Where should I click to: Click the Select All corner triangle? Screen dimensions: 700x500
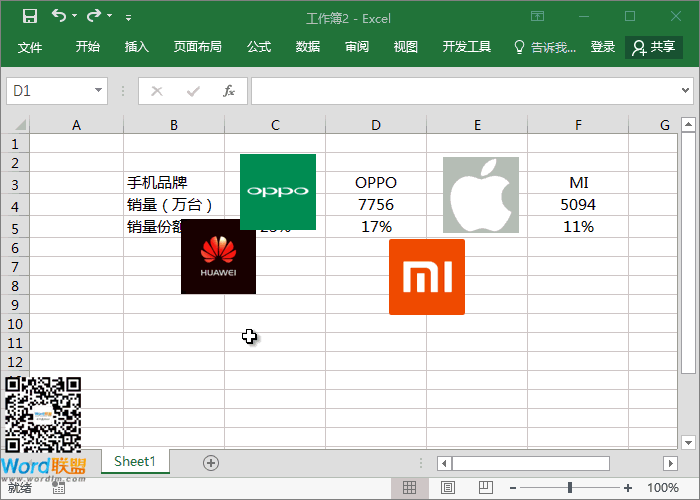coord(21,125)
